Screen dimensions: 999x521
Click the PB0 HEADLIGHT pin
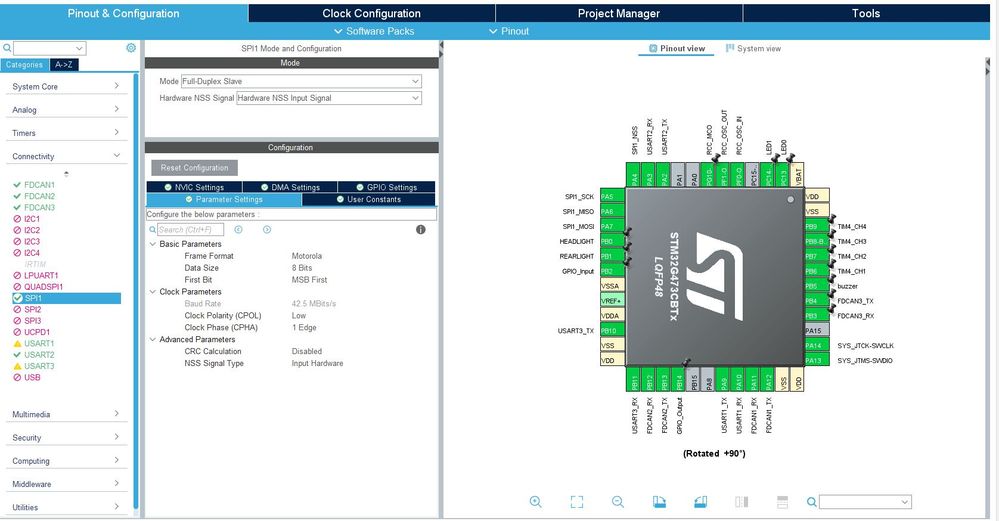point(612,241)
